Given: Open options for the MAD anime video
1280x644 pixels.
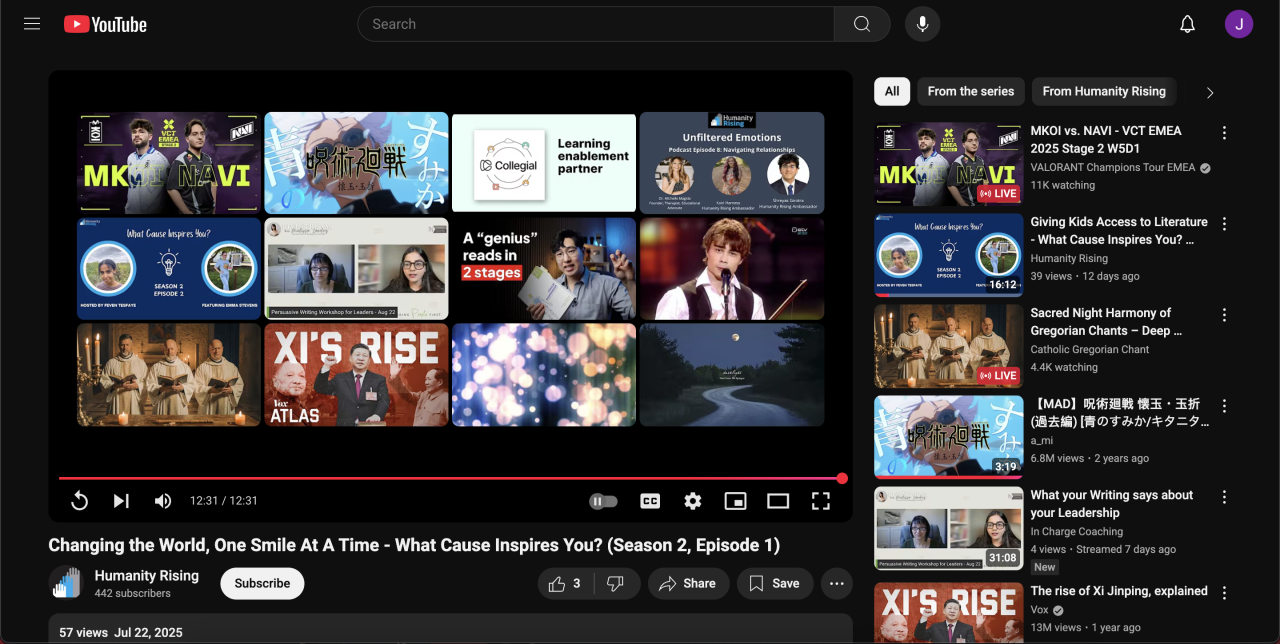Looking at the screenshot, I should 1224,406.
